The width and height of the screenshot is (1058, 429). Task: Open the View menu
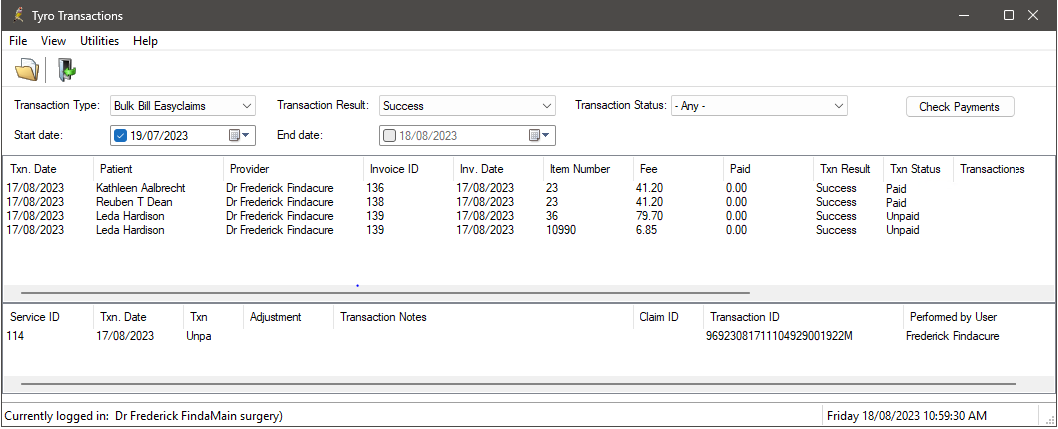(53, 40)
